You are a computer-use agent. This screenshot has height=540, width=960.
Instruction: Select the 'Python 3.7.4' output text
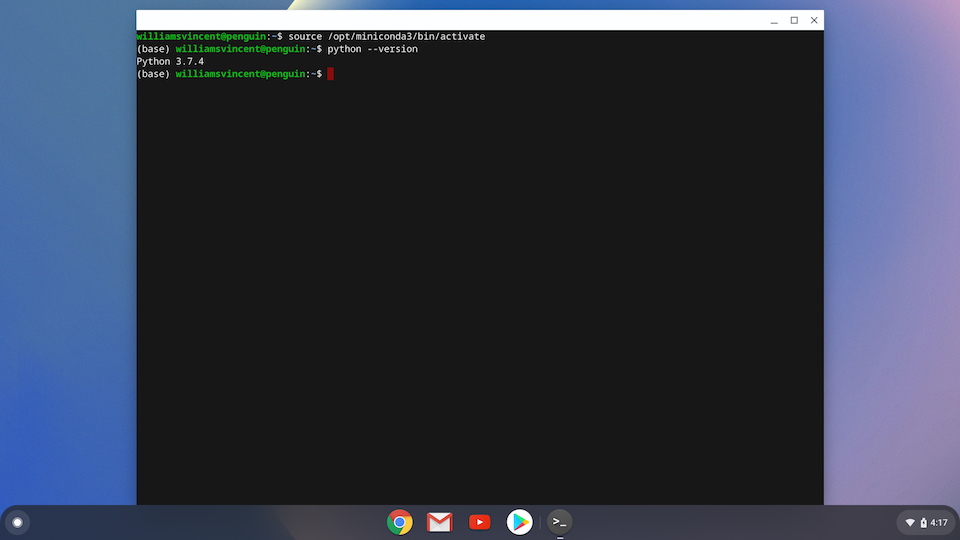click(170, 61)
